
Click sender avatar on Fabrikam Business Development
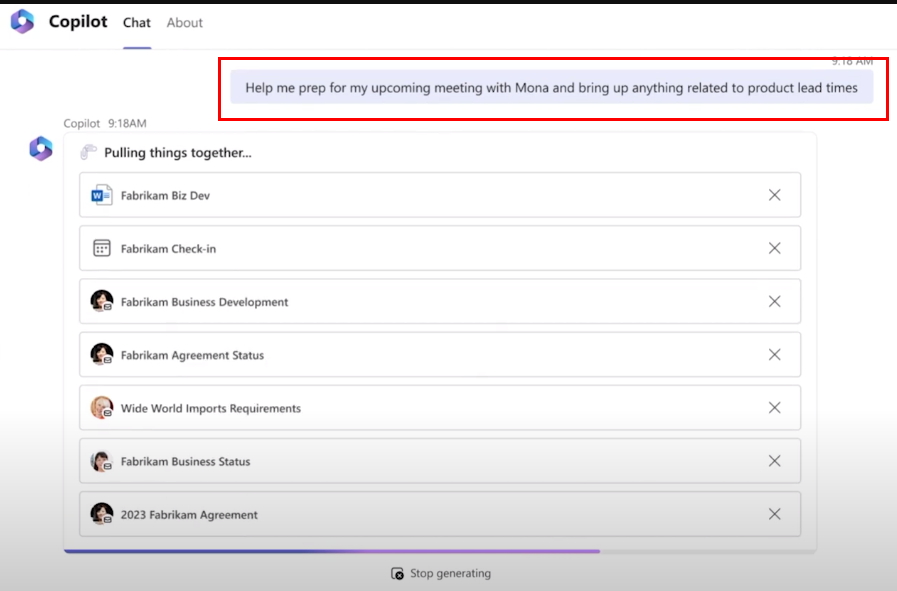click(x=101, y=301)
